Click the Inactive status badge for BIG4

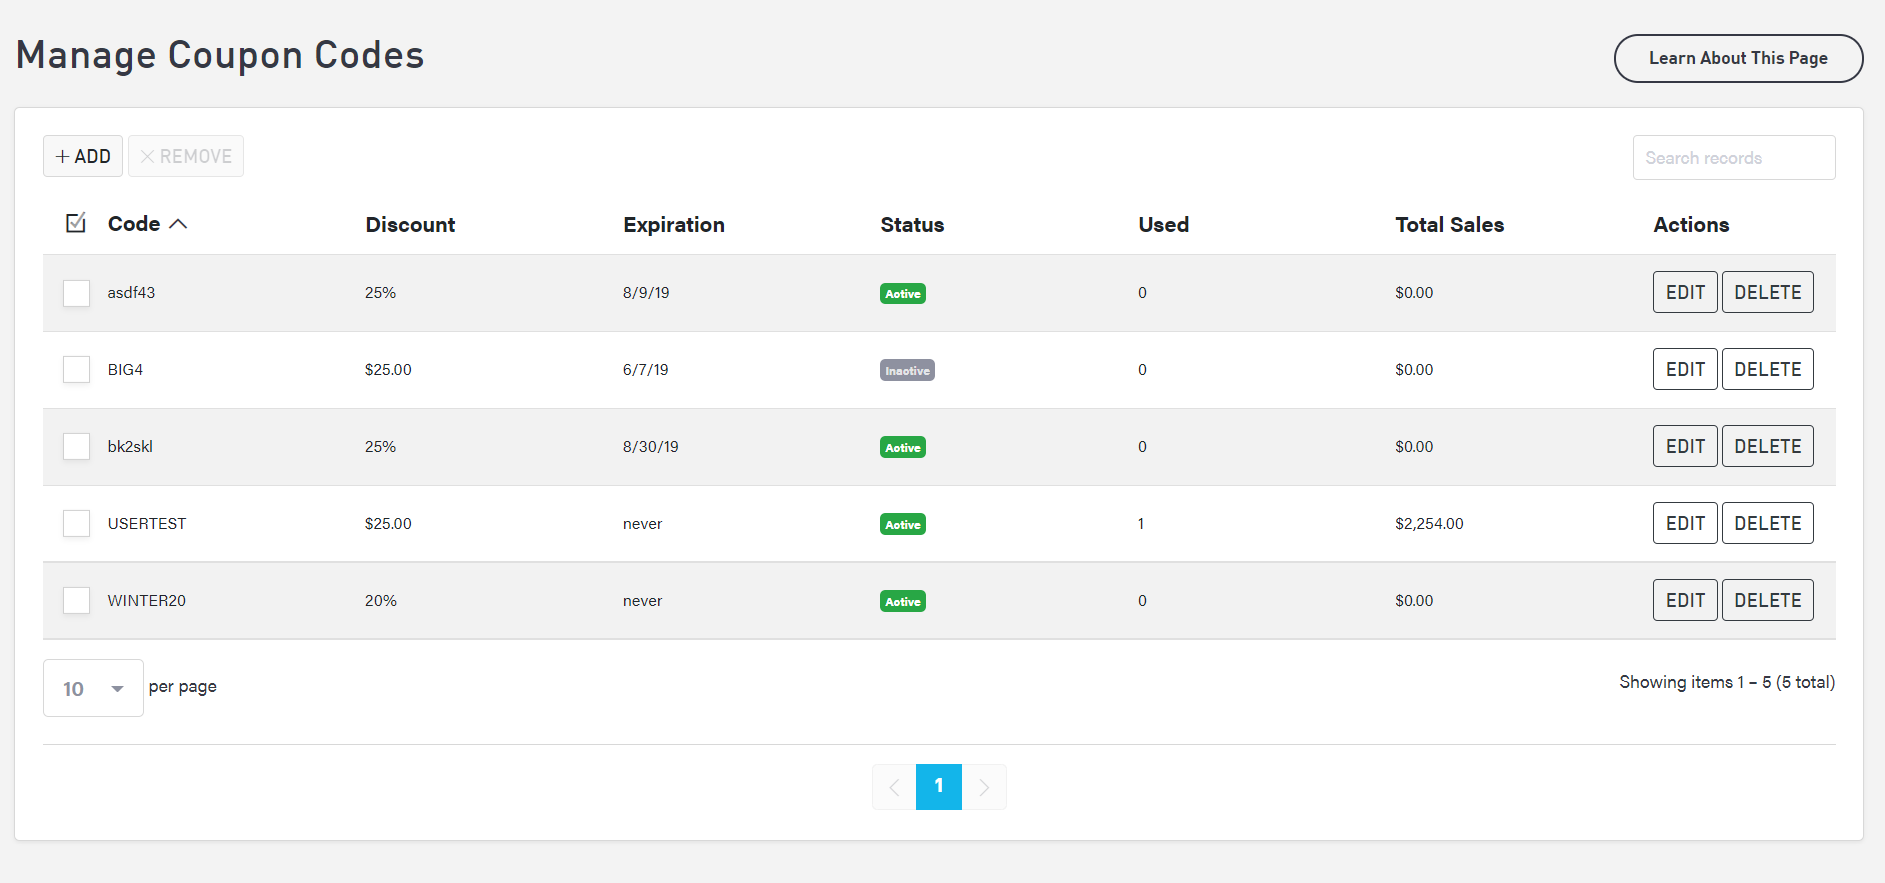coord(907,371)
